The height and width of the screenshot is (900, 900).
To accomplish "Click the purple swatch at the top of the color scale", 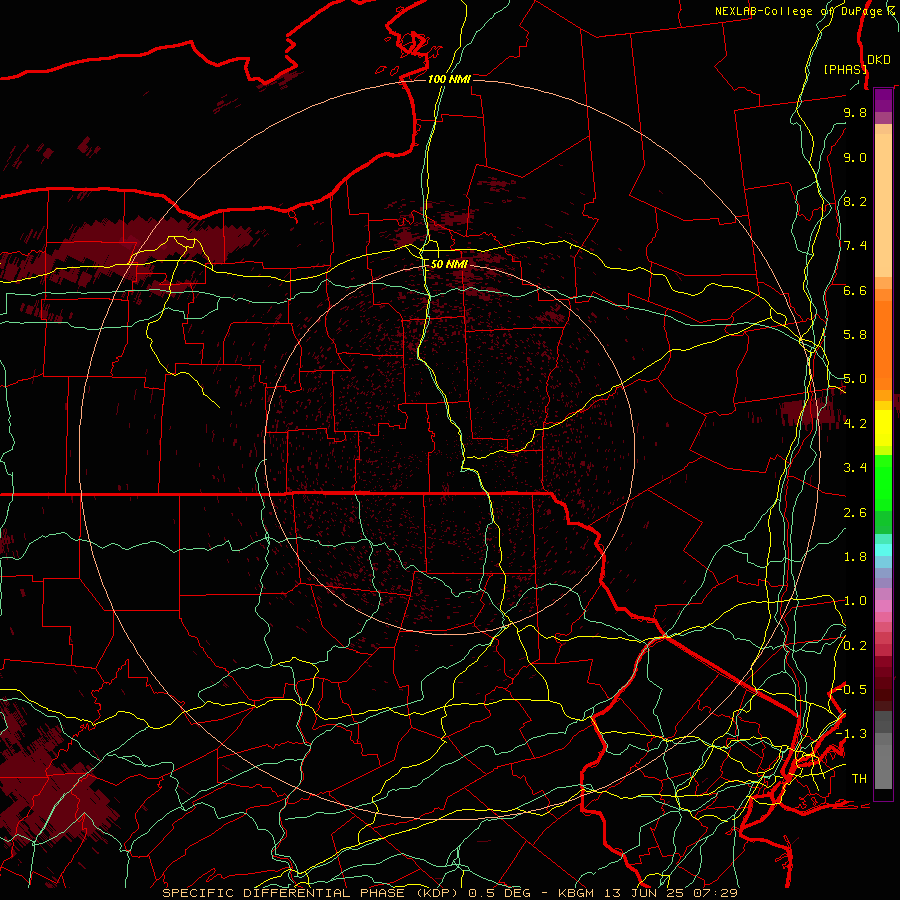I will tap(883, 100).
